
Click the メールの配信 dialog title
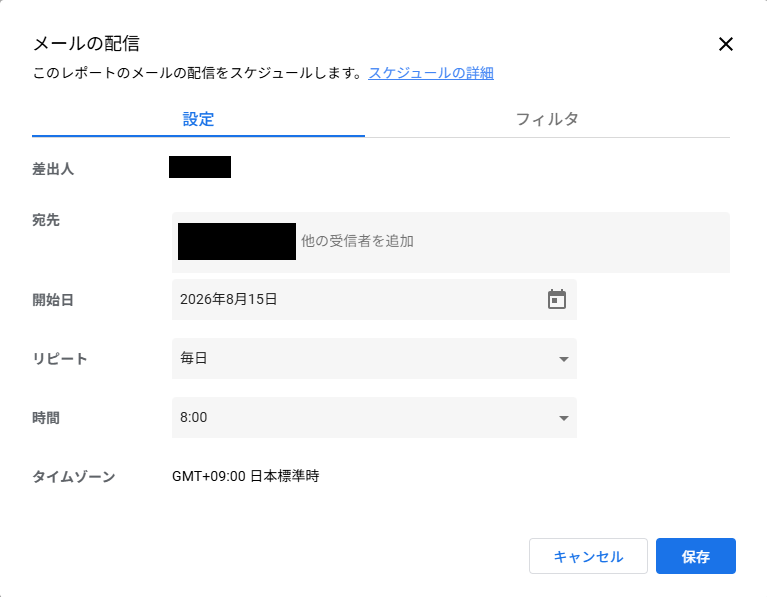coord(87,44)
